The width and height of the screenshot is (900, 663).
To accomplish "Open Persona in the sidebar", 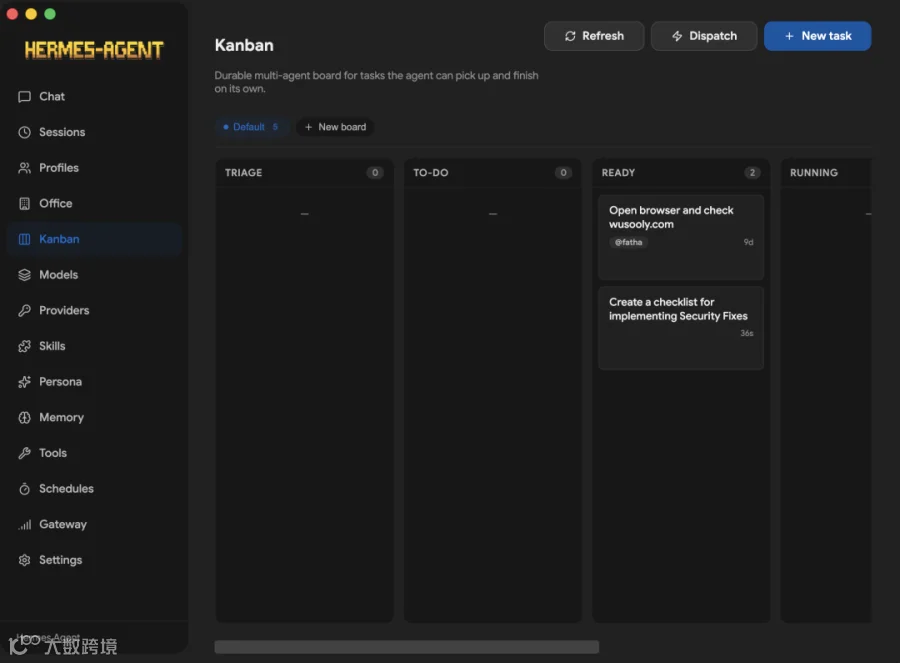I will point(94,382).
